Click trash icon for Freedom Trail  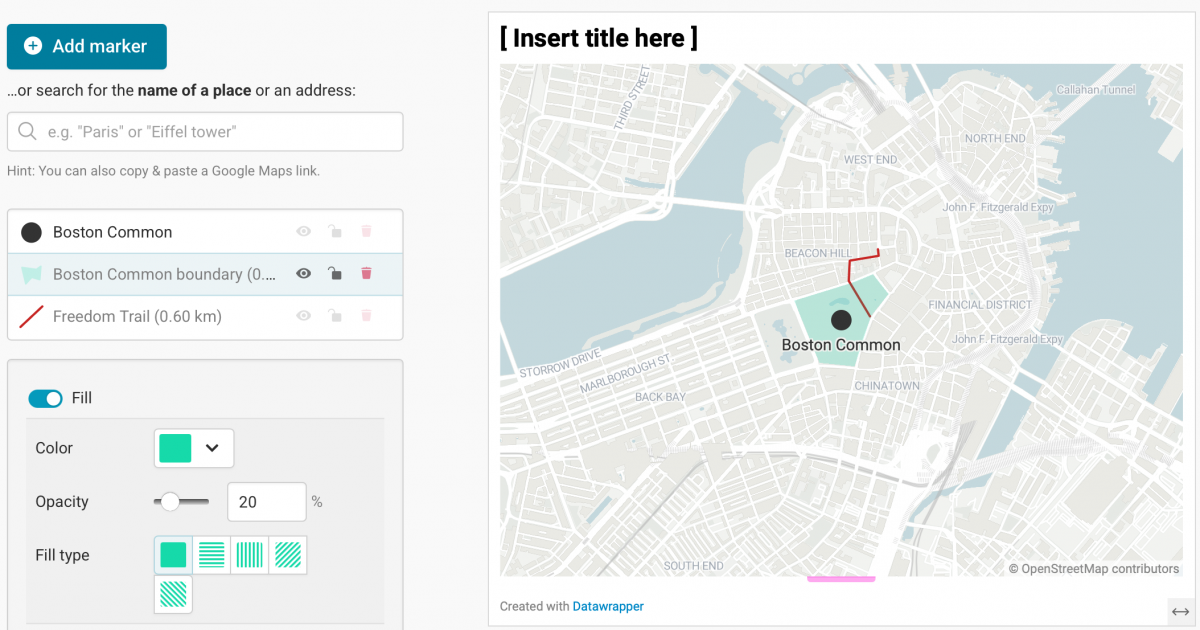tap(366, 316)
